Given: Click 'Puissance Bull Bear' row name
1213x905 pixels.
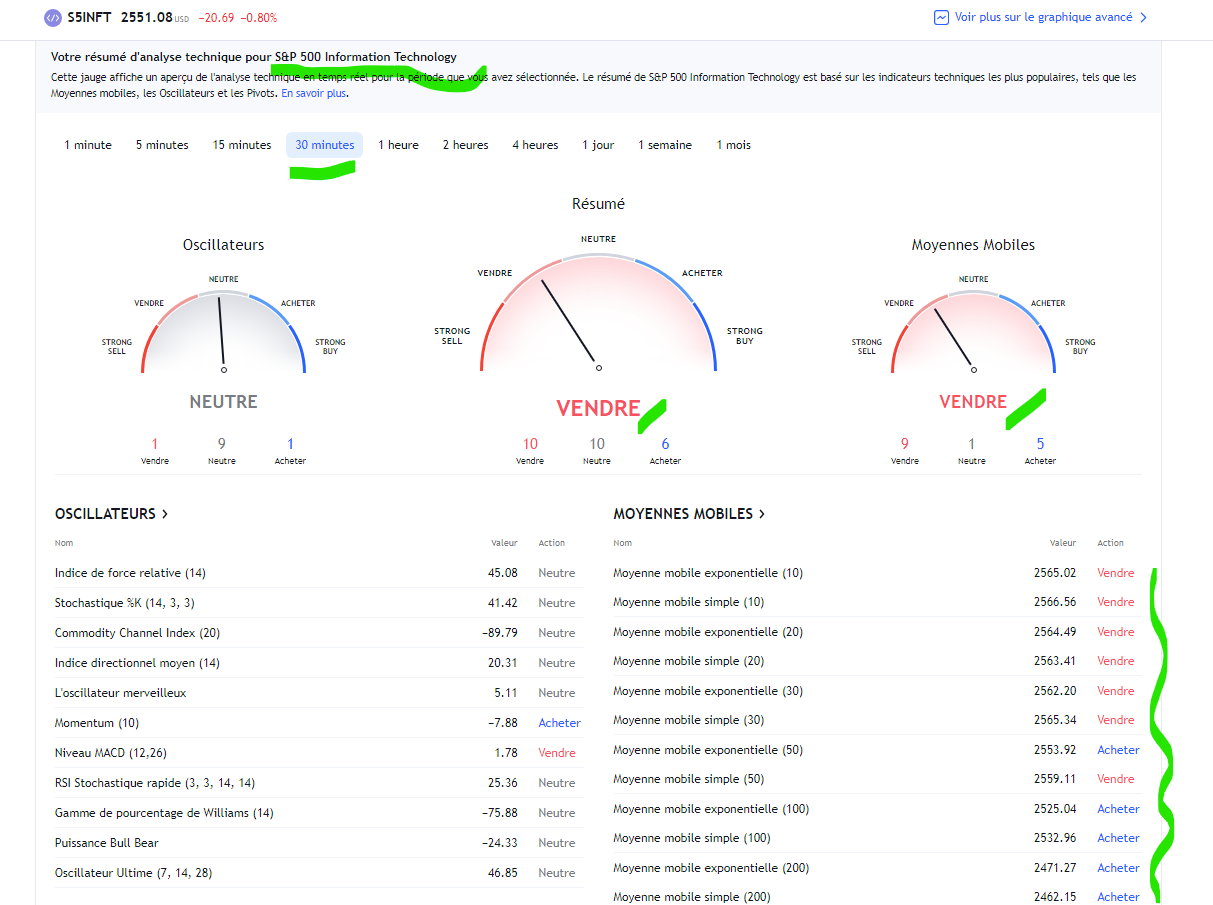Looking at the screenshot, I should pos(107,843).
